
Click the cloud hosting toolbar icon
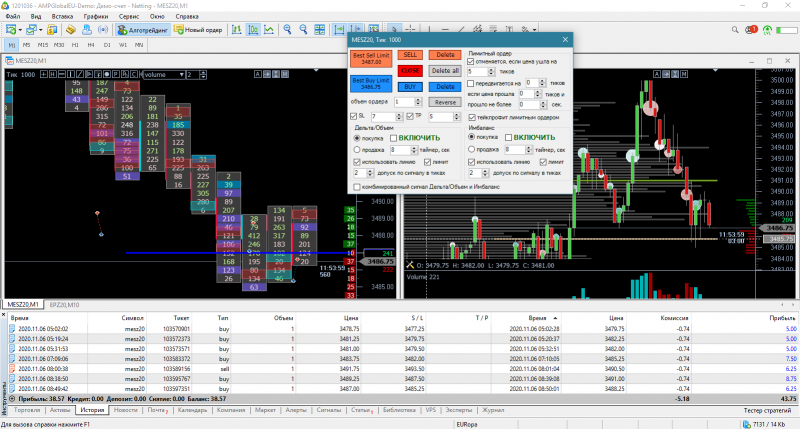[87, 30]
